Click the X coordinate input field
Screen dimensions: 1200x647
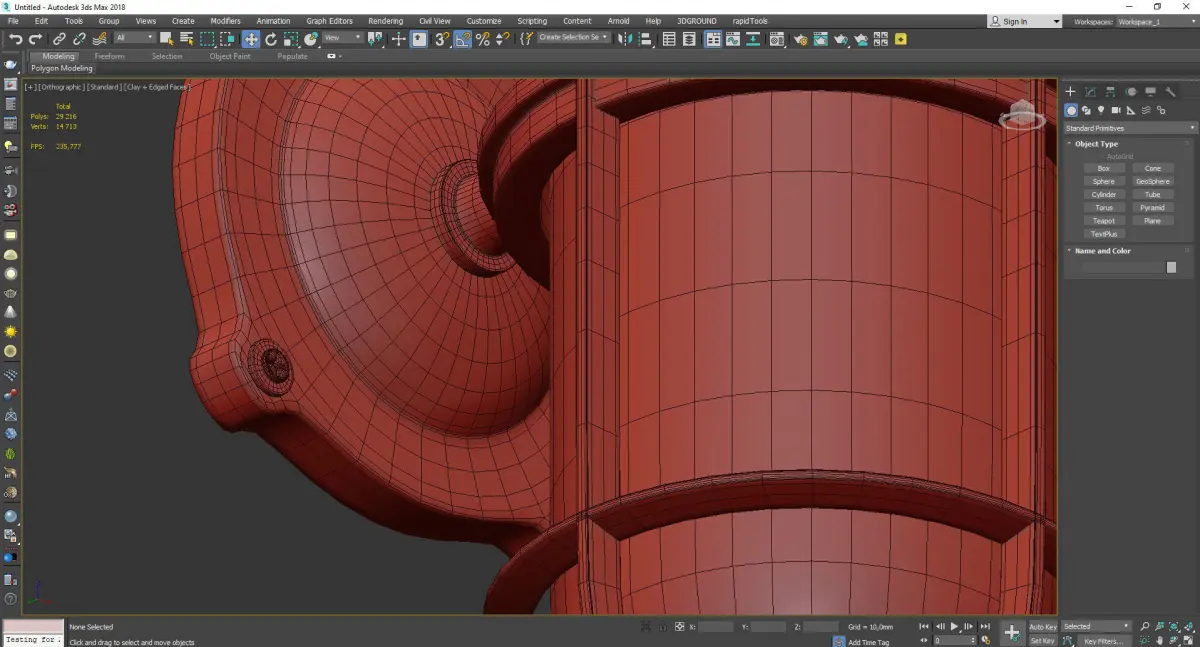click(716, 627)
